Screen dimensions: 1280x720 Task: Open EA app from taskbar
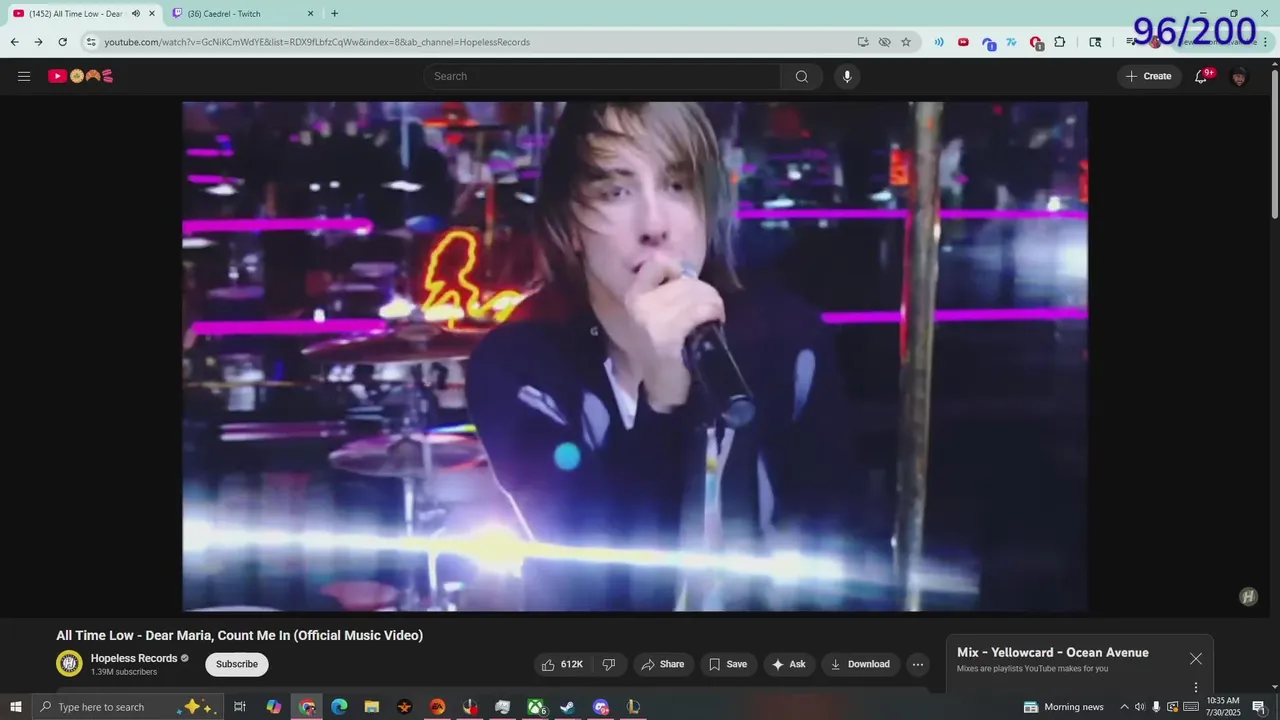pos(437,707)
